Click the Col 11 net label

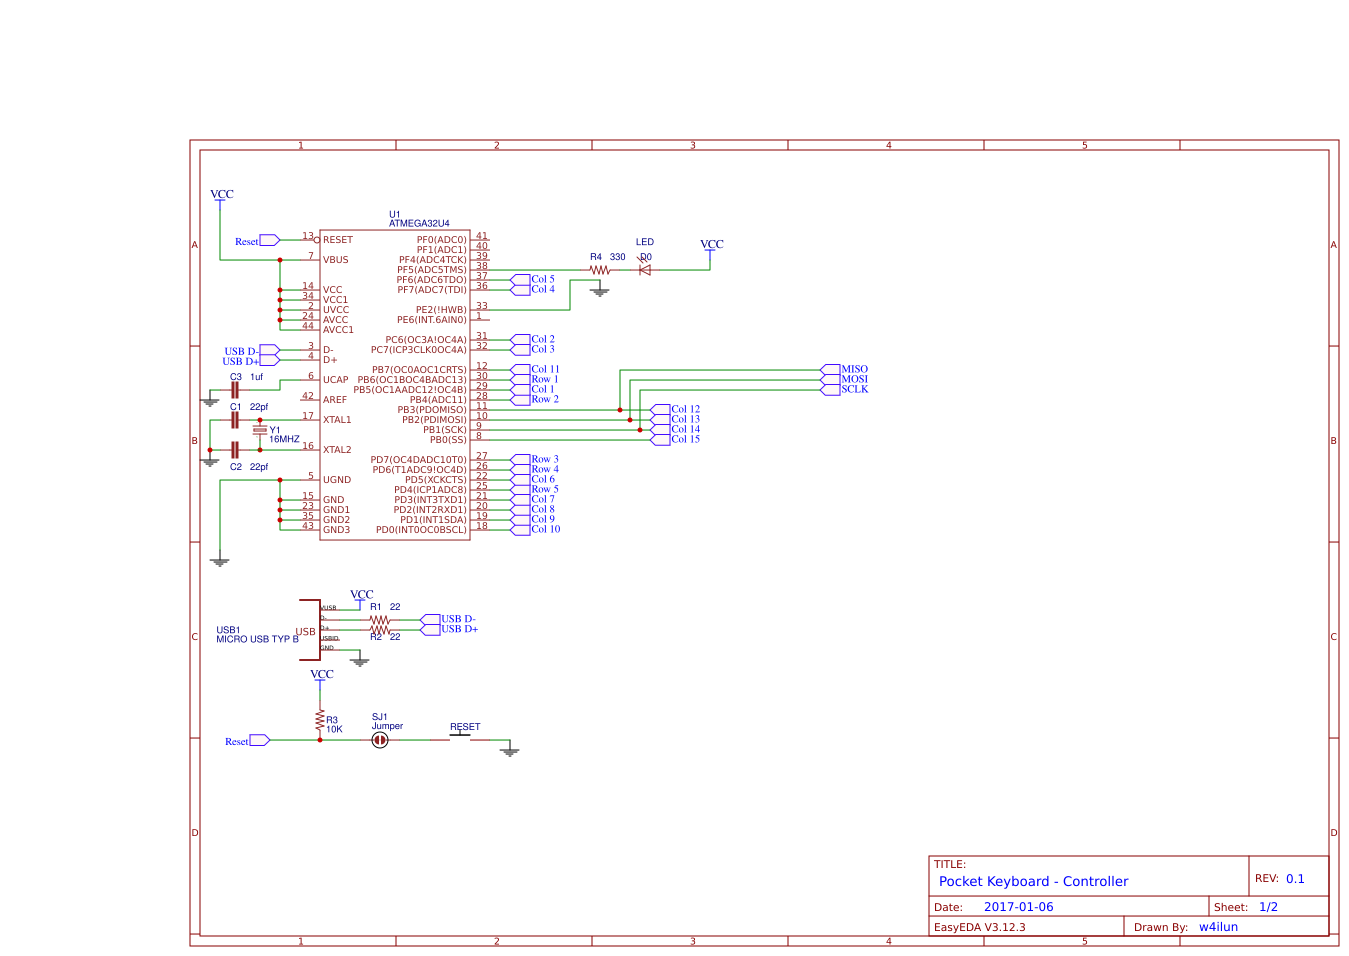click(545, 369)
